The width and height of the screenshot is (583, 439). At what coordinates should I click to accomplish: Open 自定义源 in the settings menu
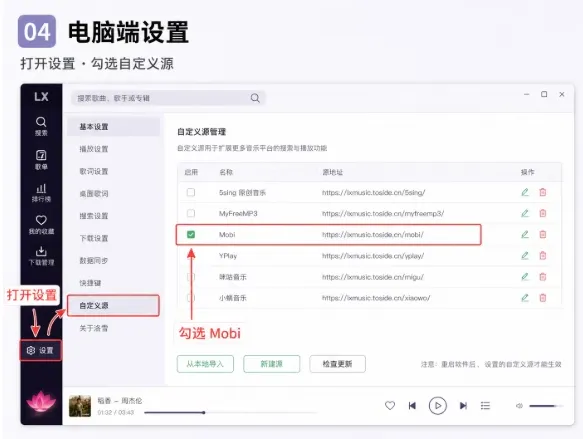click(x=113, y=306)
